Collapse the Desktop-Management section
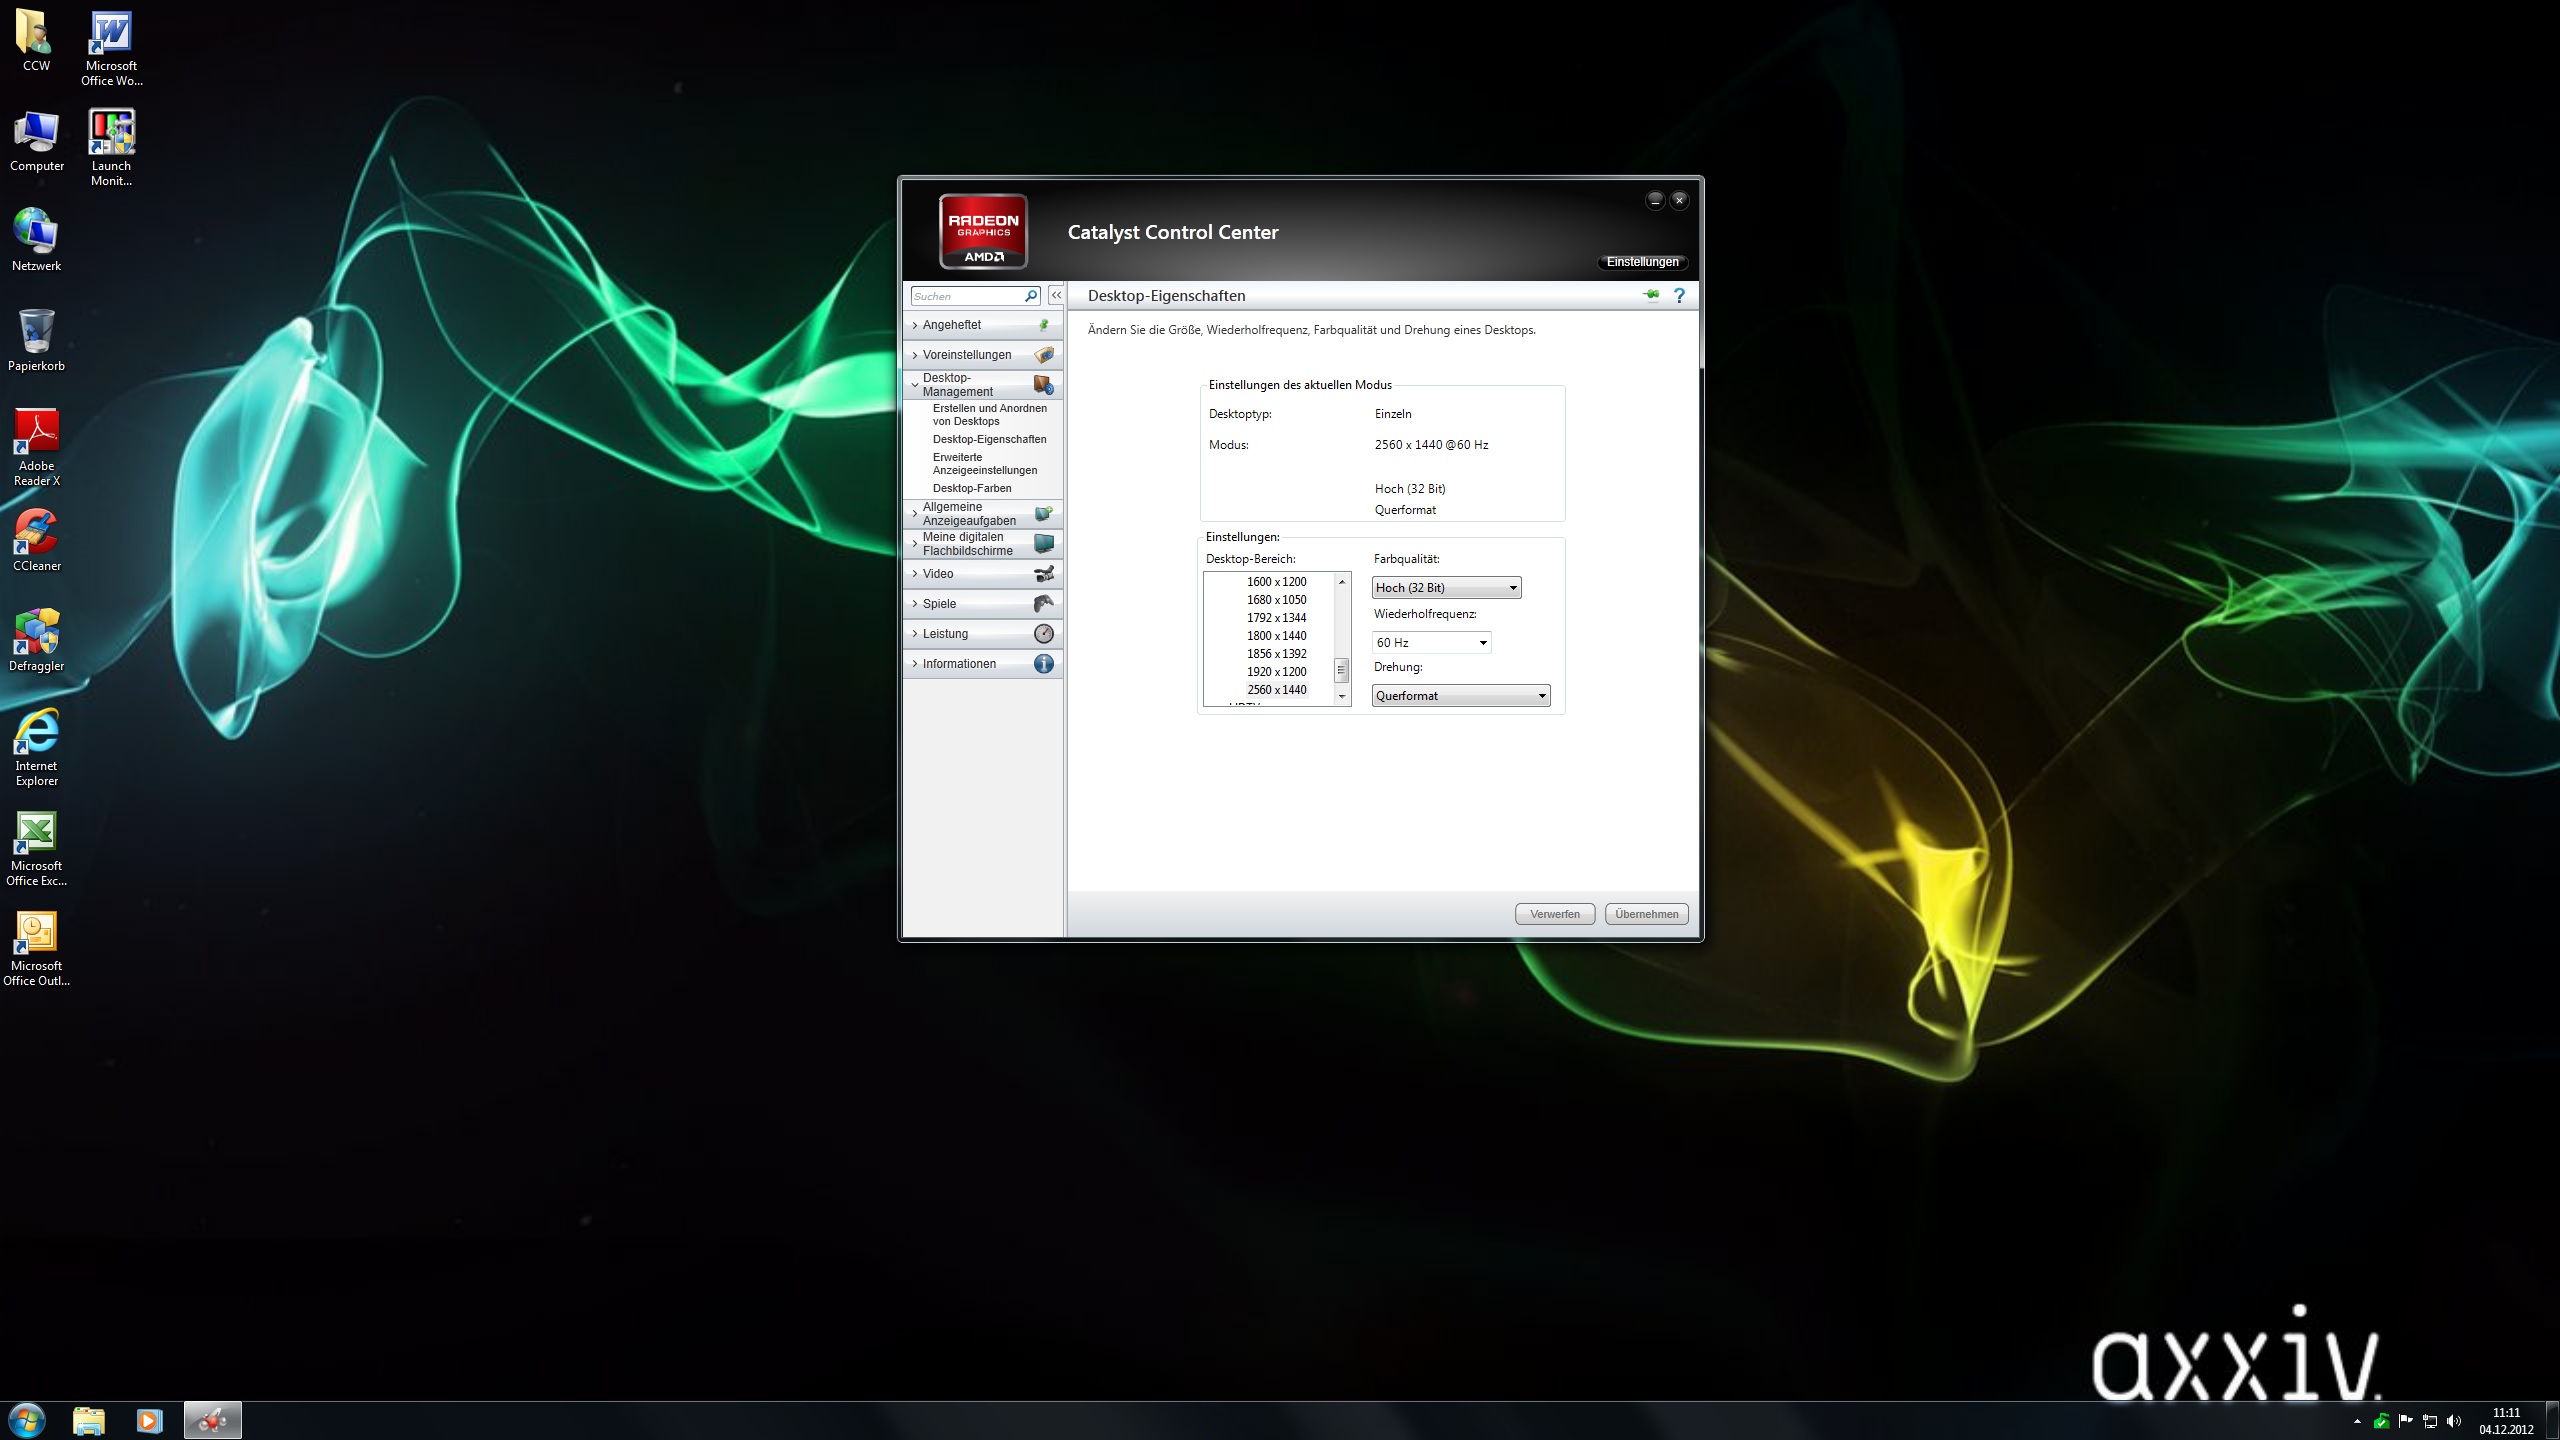2560x1440 pixels. coord(957,385)
